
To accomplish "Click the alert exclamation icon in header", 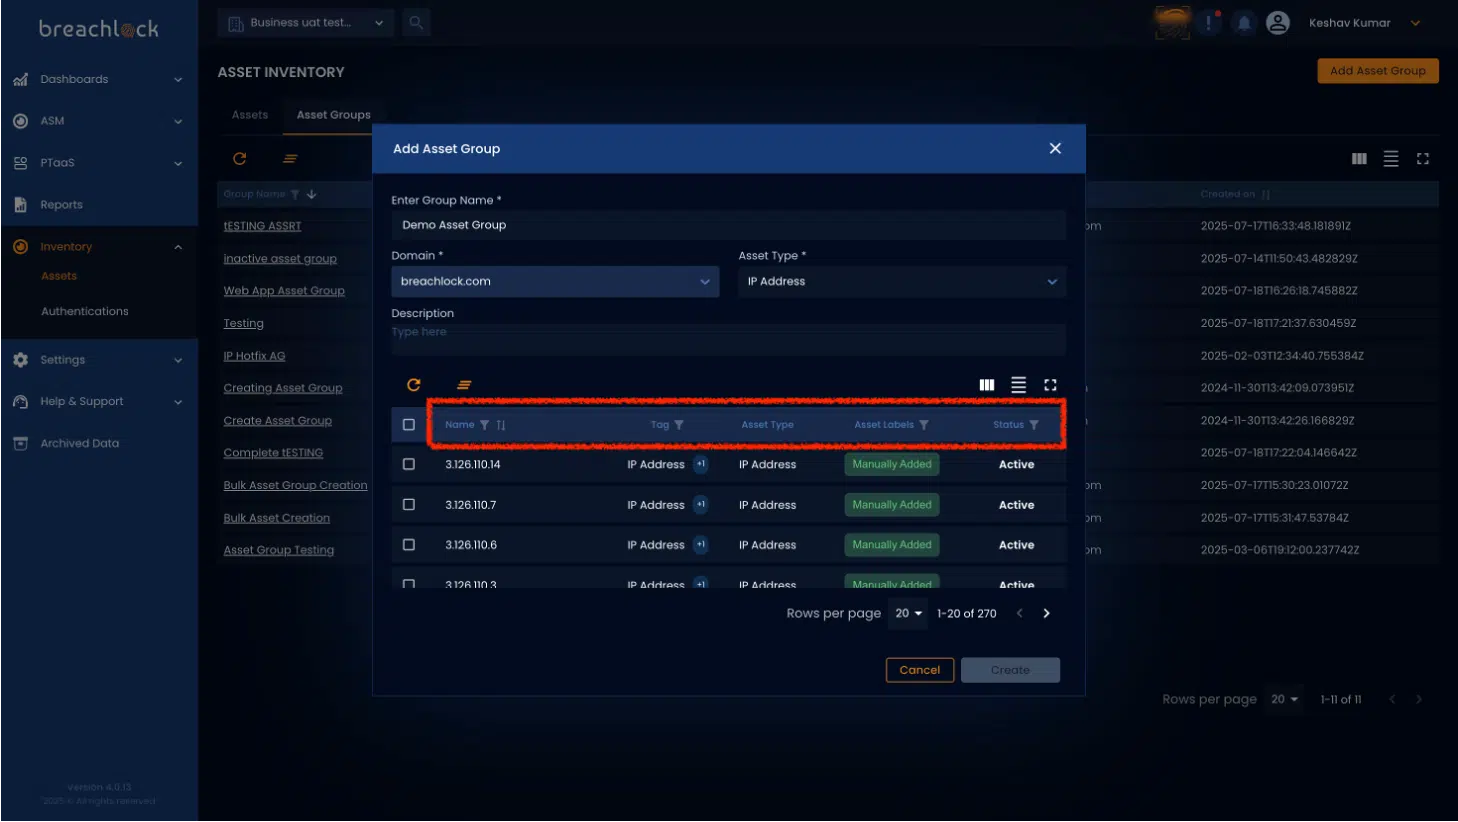I will point(1209,23).
